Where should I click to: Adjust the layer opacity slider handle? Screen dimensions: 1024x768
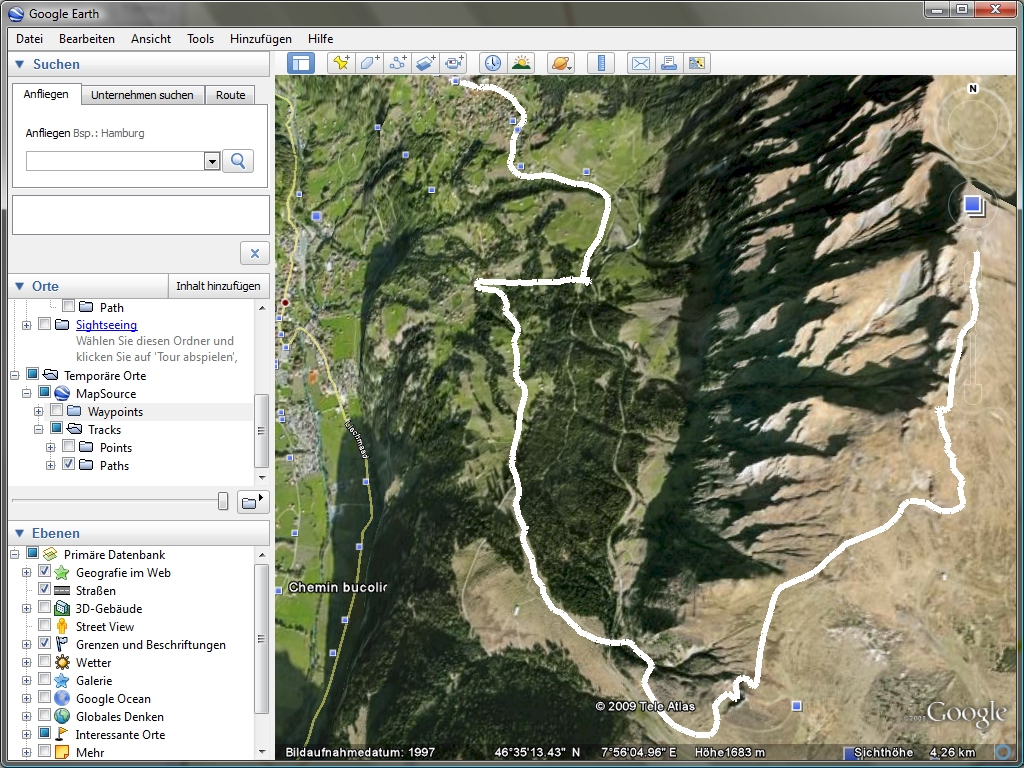223,501
